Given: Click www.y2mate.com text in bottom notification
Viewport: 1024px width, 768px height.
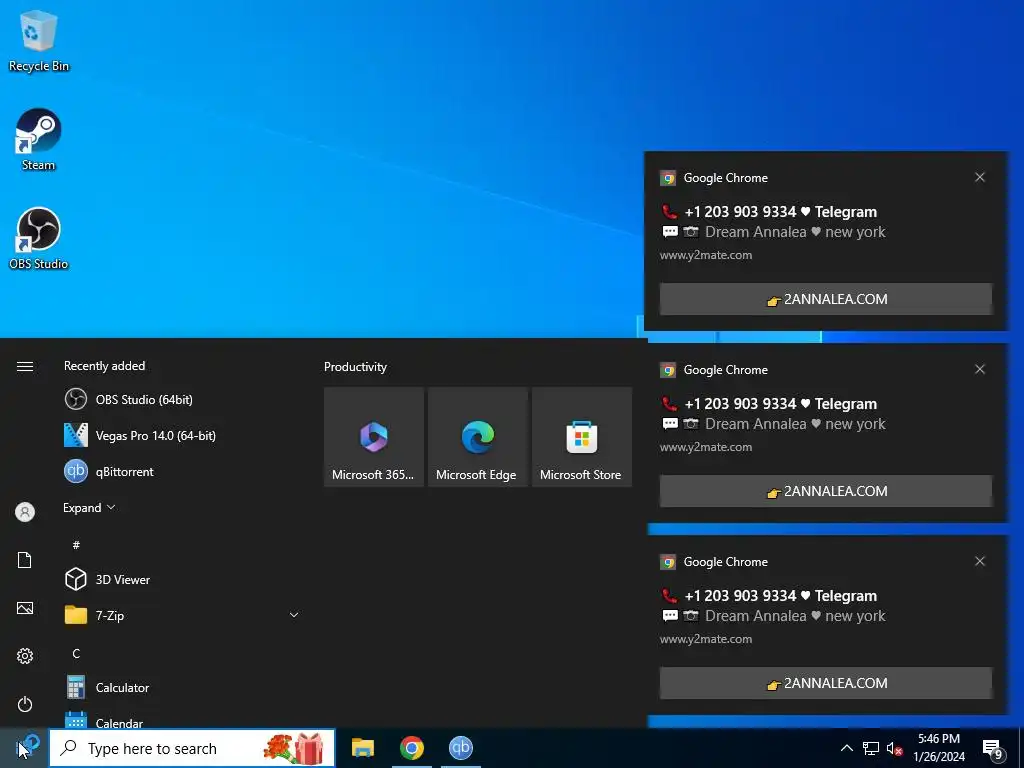Looking at the screenshot, I should pos(706,639).
